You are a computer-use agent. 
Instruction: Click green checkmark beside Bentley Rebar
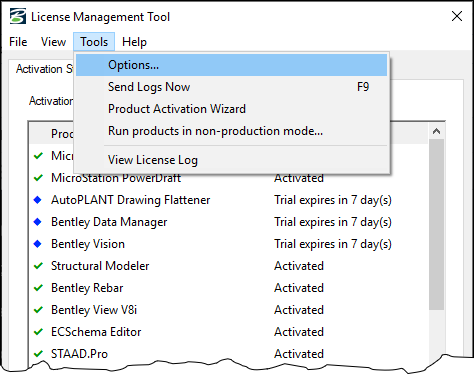38,288
